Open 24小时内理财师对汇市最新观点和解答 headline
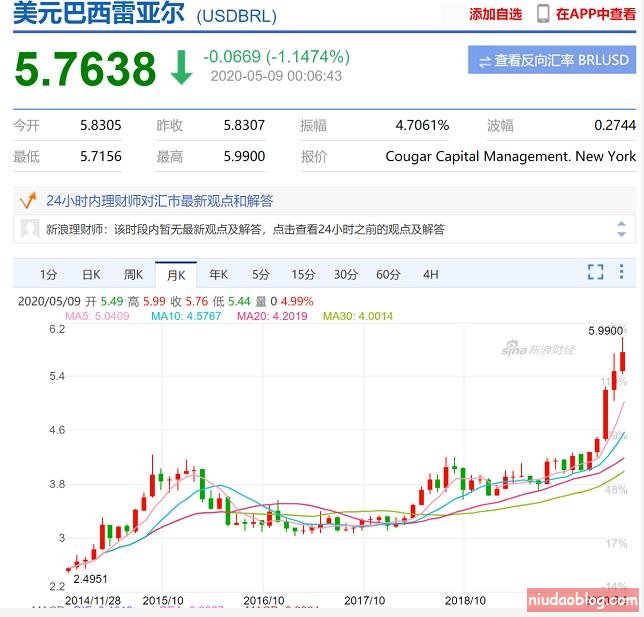The image size is (644, 617). [160, 200]
